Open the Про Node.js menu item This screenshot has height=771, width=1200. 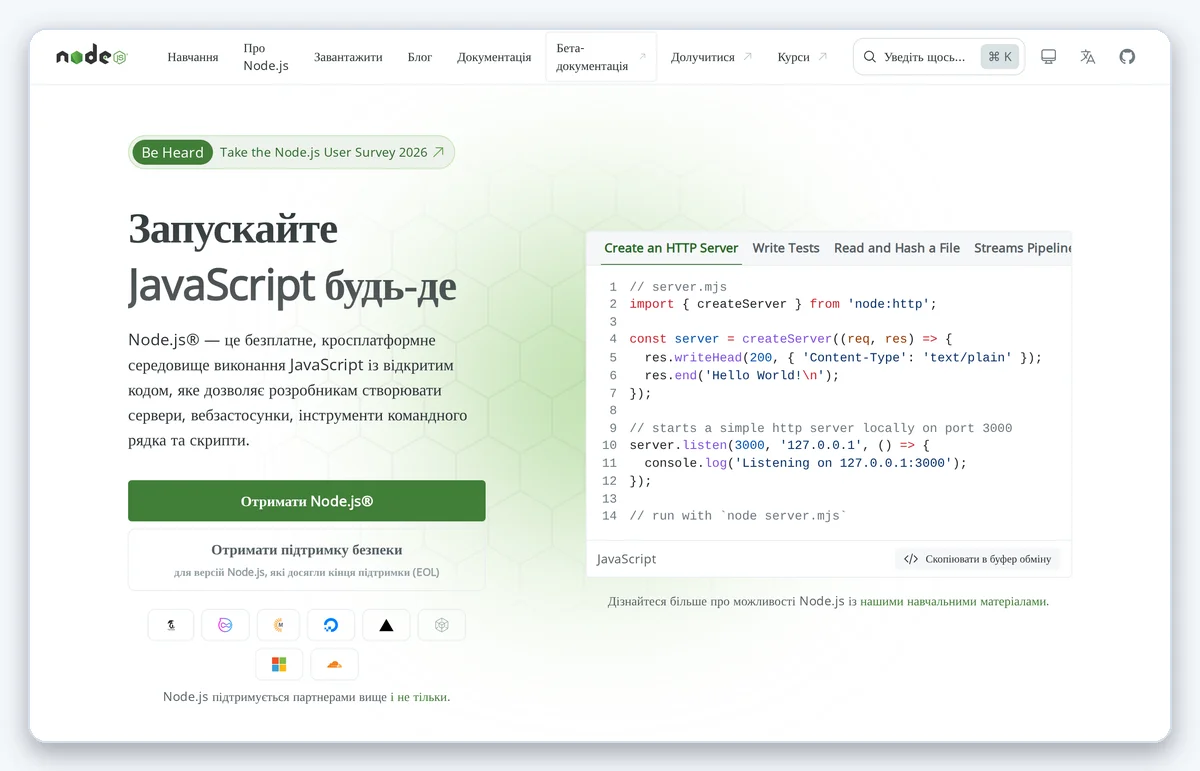[x=266, y=57]
